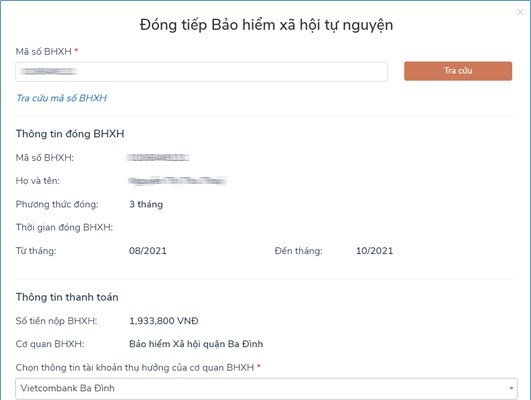This screenshot has height=400, width=531.
Task: Click the Phương thức đóng label
Action: coord(57,205)
